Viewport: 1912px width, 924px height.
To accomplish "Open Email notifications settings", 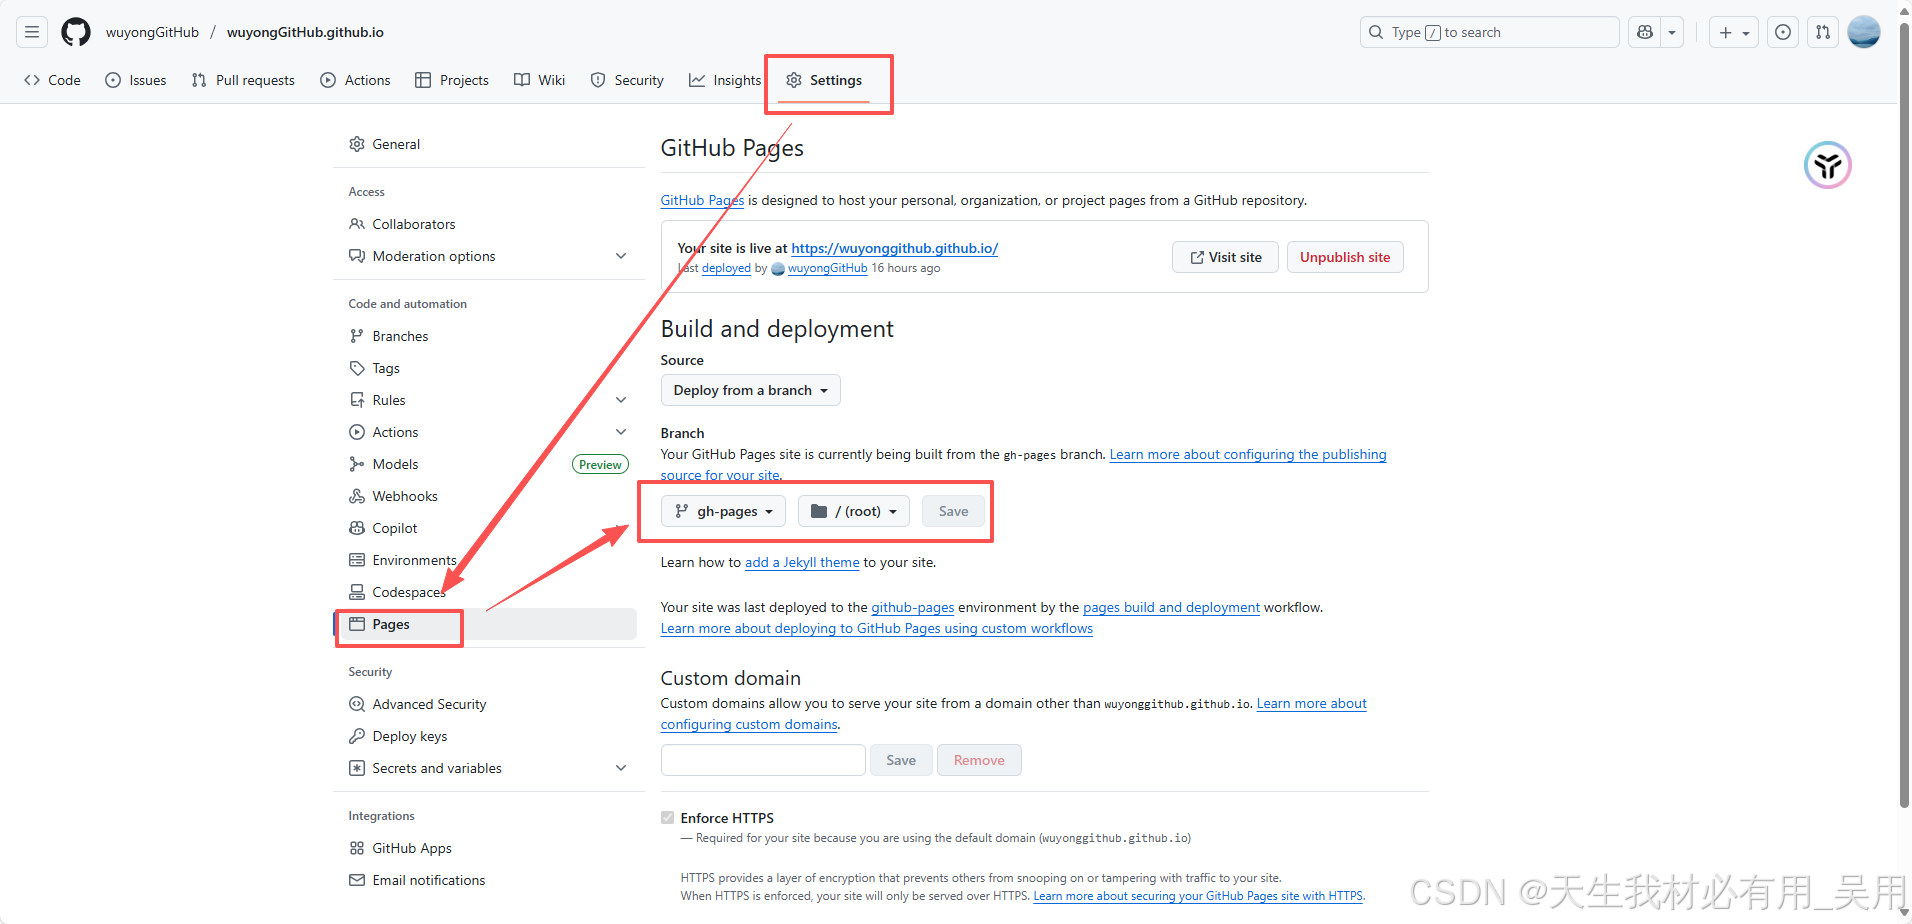I will (x=429, y=880).
